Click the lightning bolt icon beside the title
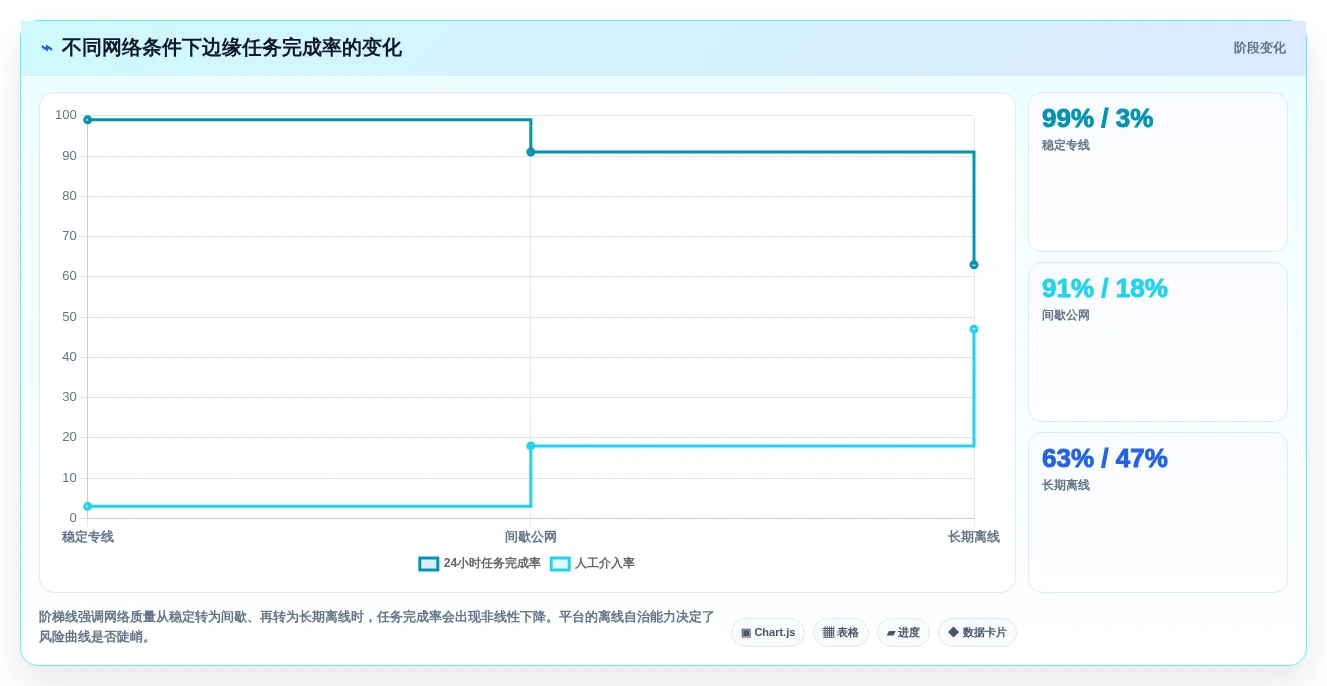 [x=47, y=48]
